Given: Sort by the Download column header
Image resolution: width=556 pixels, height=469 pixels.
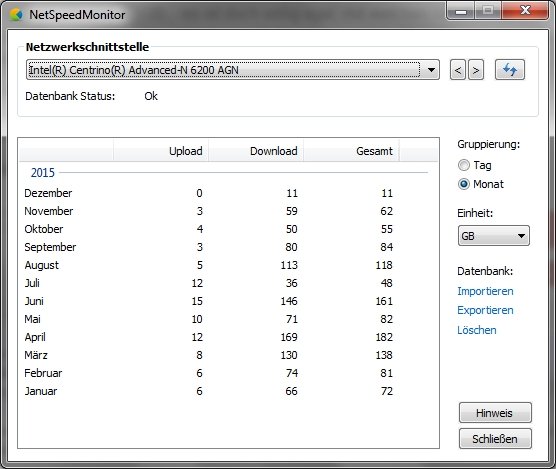Looking at the screenshot, I should click(256, 151).
